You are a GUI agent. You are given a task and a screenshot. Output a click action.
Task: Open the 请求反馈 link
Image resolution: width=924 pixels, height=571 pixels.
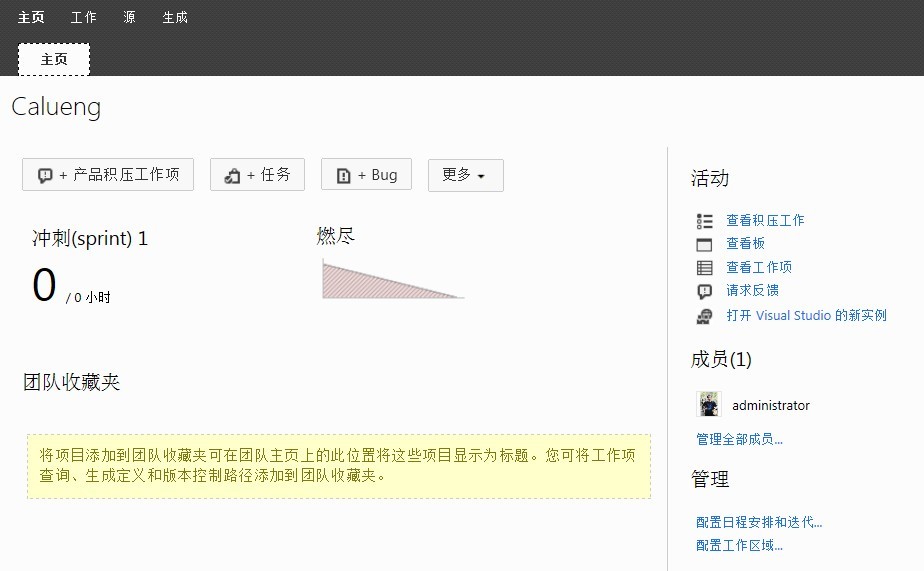tap(753, 290)
